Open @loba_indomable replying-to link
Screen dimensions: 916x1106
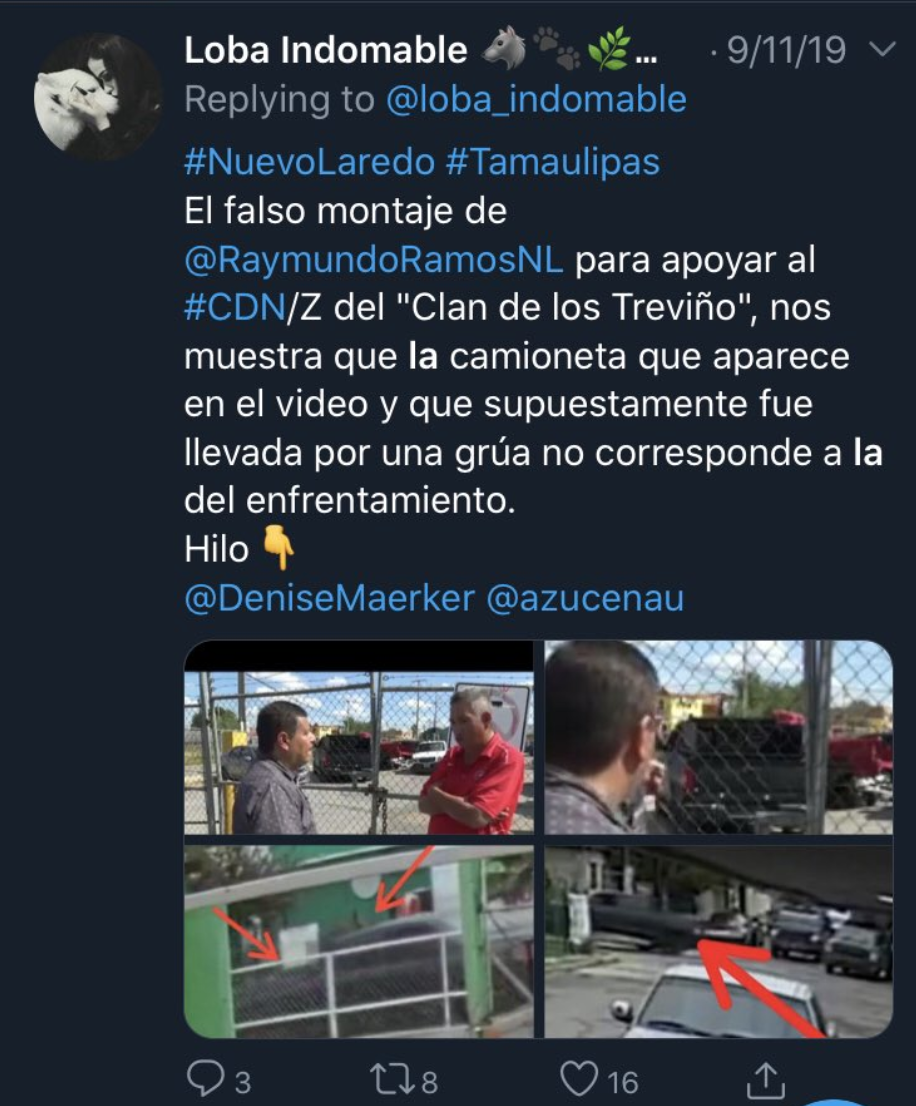[x=537, y=99]
